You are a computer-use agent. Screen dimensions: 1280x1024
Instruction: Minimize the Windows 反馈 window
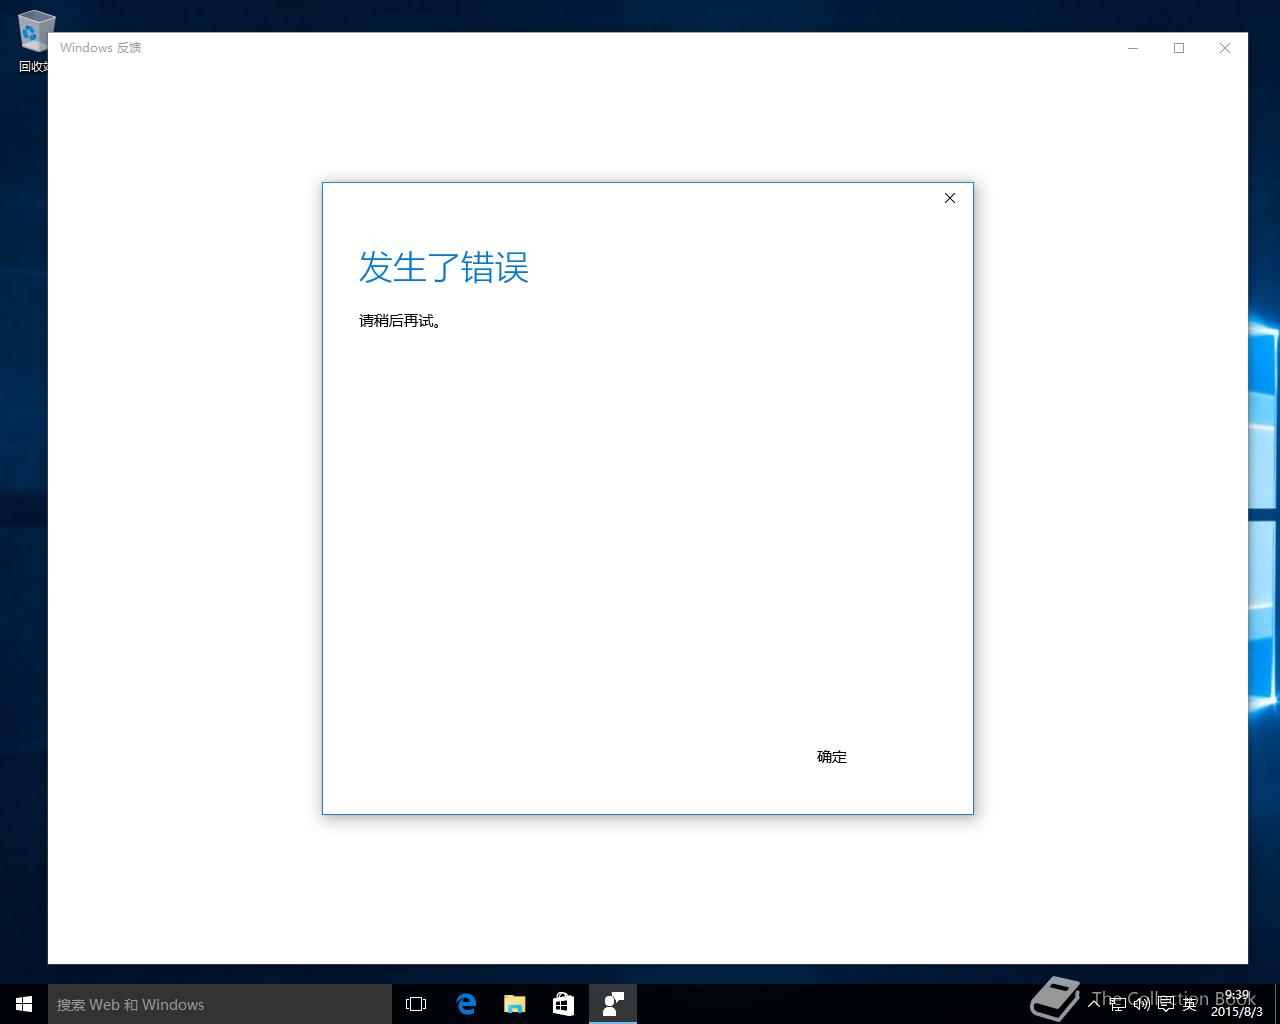1133,48
